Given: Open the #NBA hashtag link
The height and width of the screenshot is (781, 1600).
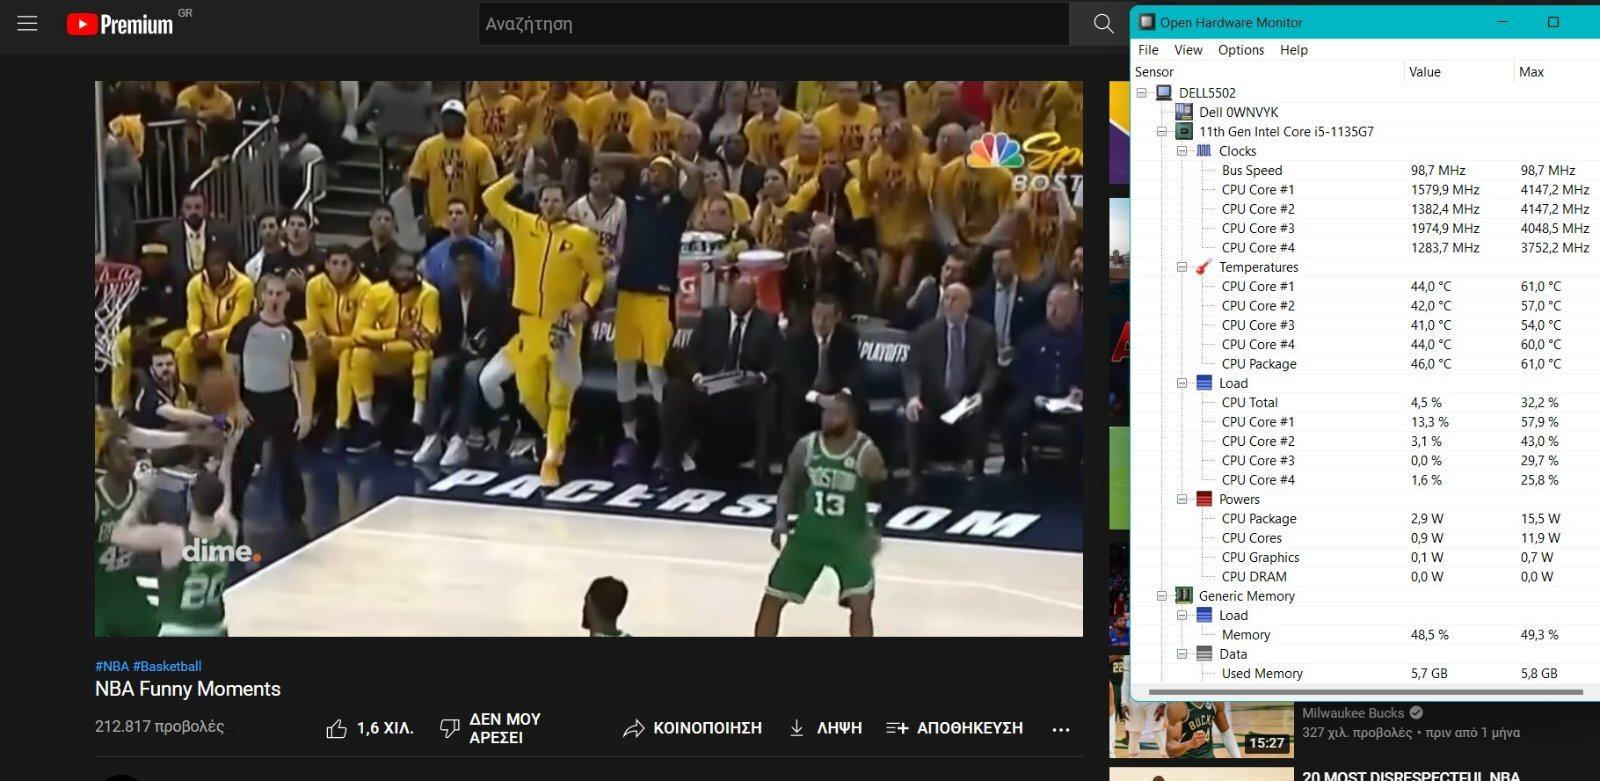Looking at the screenshot, I should [112, 666].
